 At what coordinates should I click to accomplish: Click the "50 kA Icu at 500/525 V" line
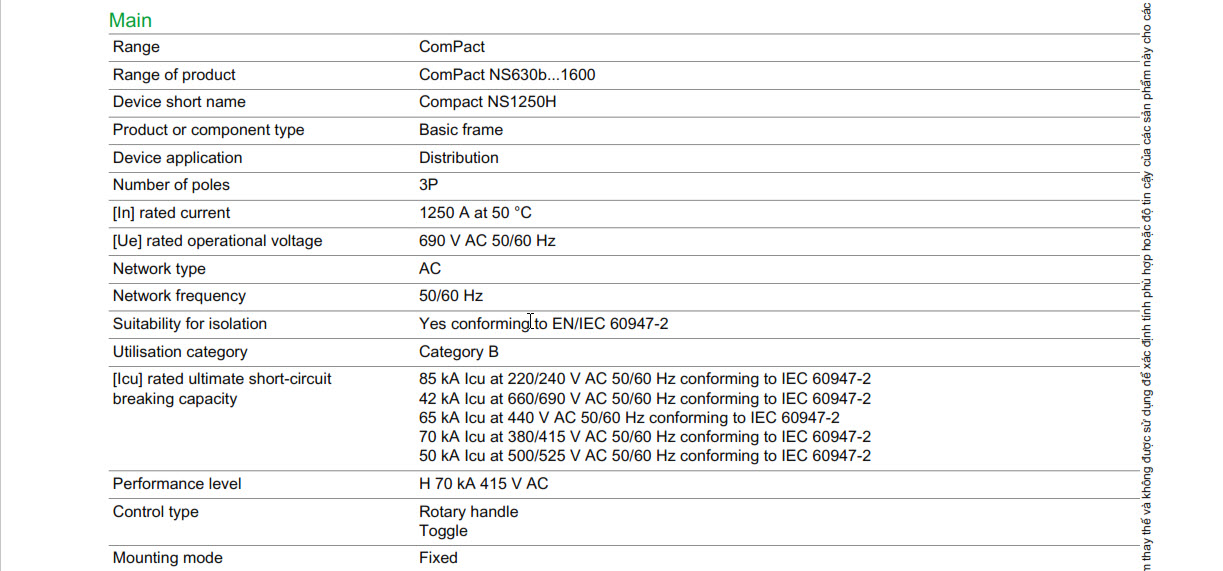pyautogui.click(x=645, y=456)
